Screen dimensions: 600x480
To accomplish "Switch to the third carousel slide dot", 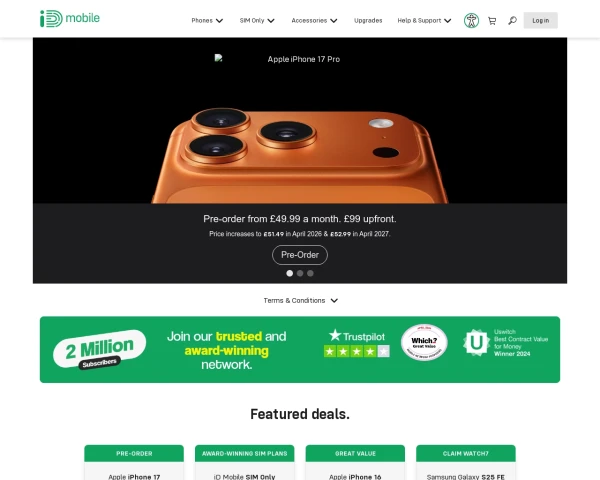I will click(x=310, y=273).
